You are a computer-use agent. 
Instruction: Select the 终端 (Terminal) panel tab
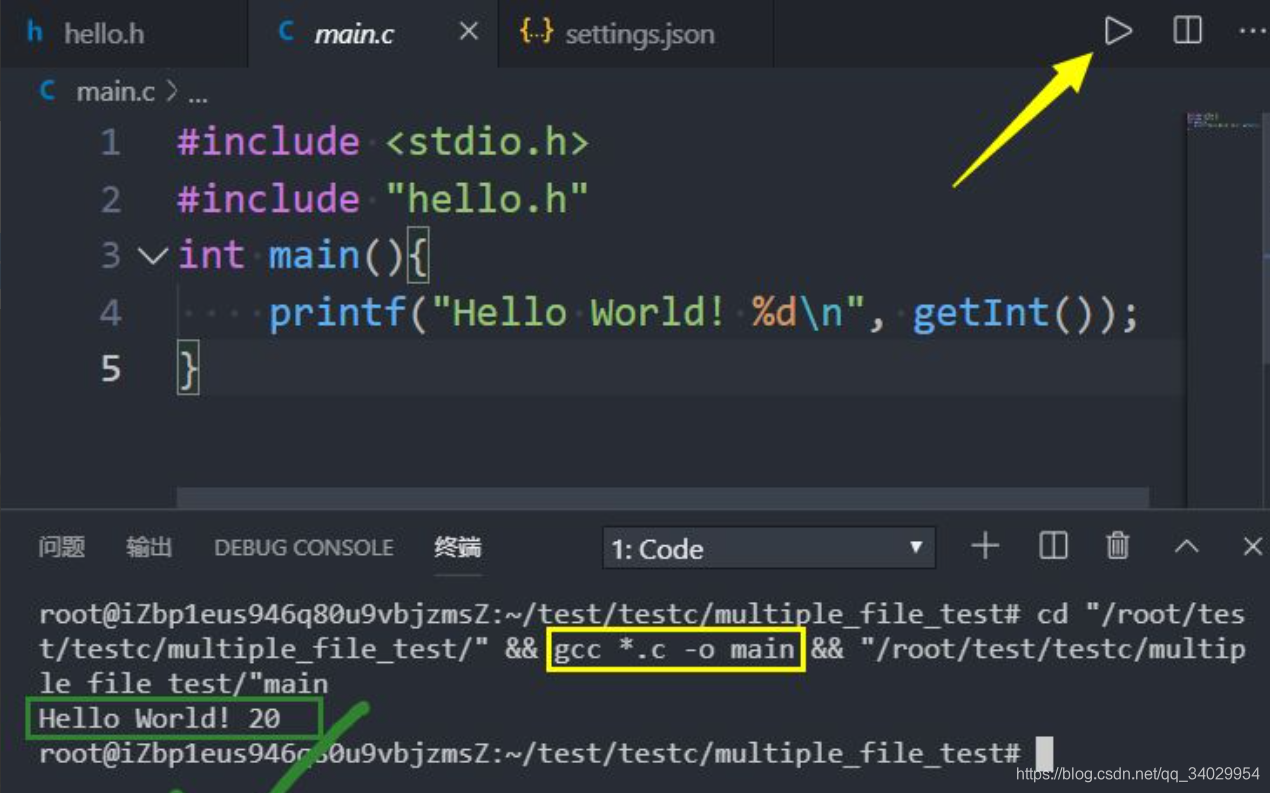458,547
